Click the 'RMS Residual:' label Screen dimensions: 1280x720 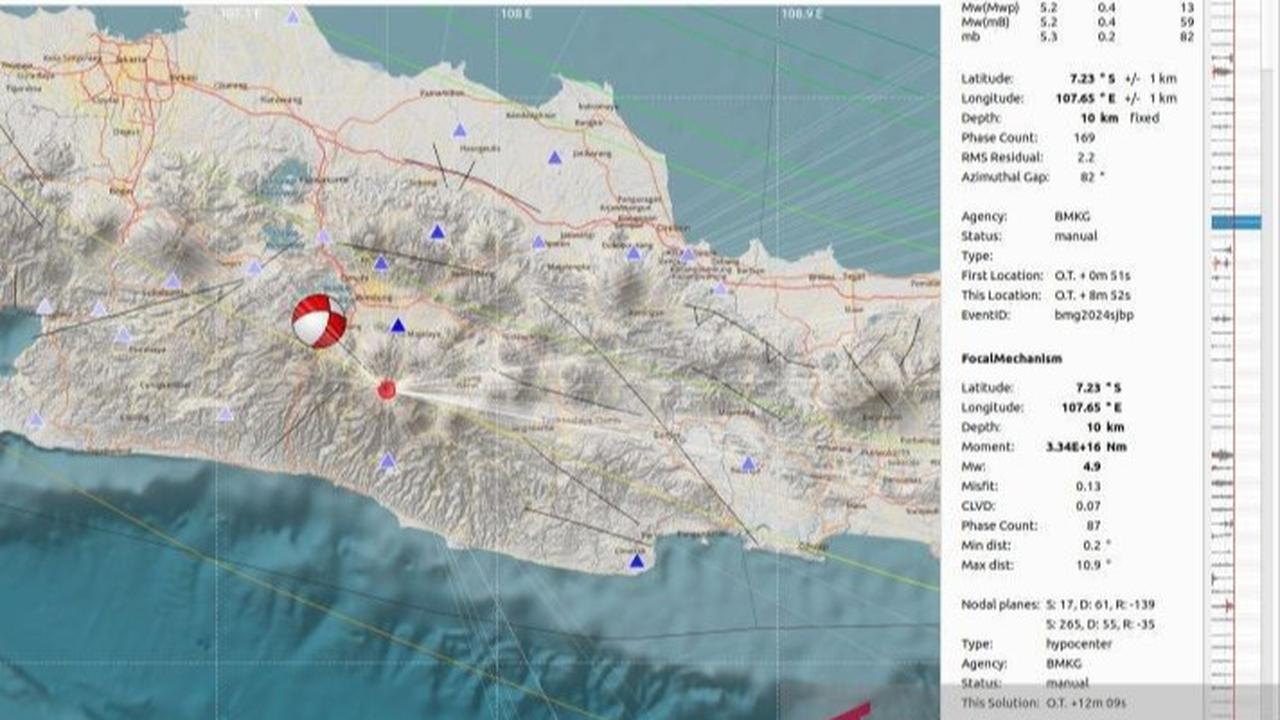pos(1002,157)
